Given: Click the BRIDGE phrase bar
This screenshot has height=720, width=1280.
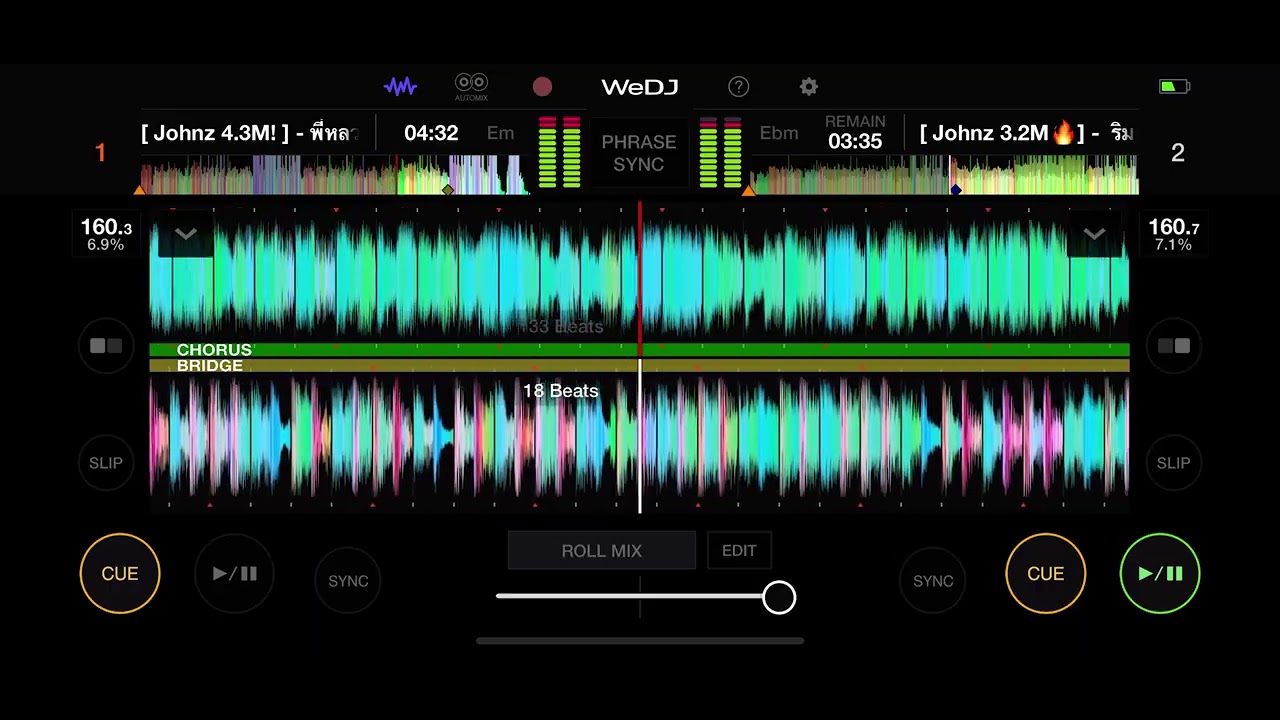Looking at the screenshot, I should click(639, 366).
